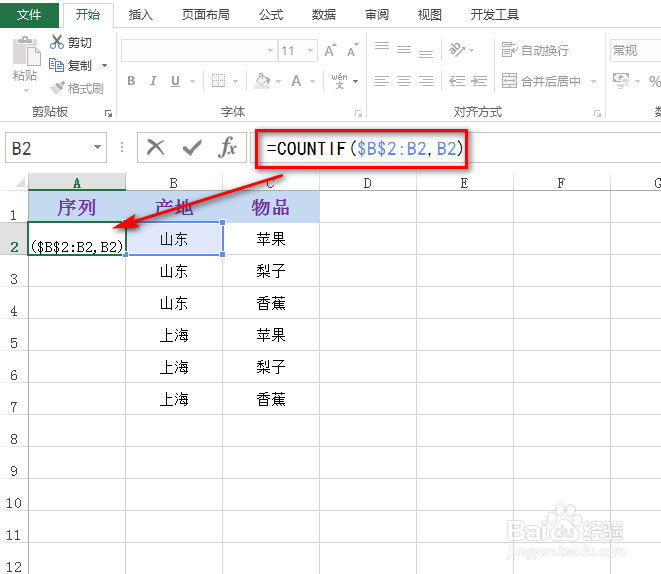Screen dimensions: 661x574
Task: Toggle underline formatting
Action: point(175,80)
